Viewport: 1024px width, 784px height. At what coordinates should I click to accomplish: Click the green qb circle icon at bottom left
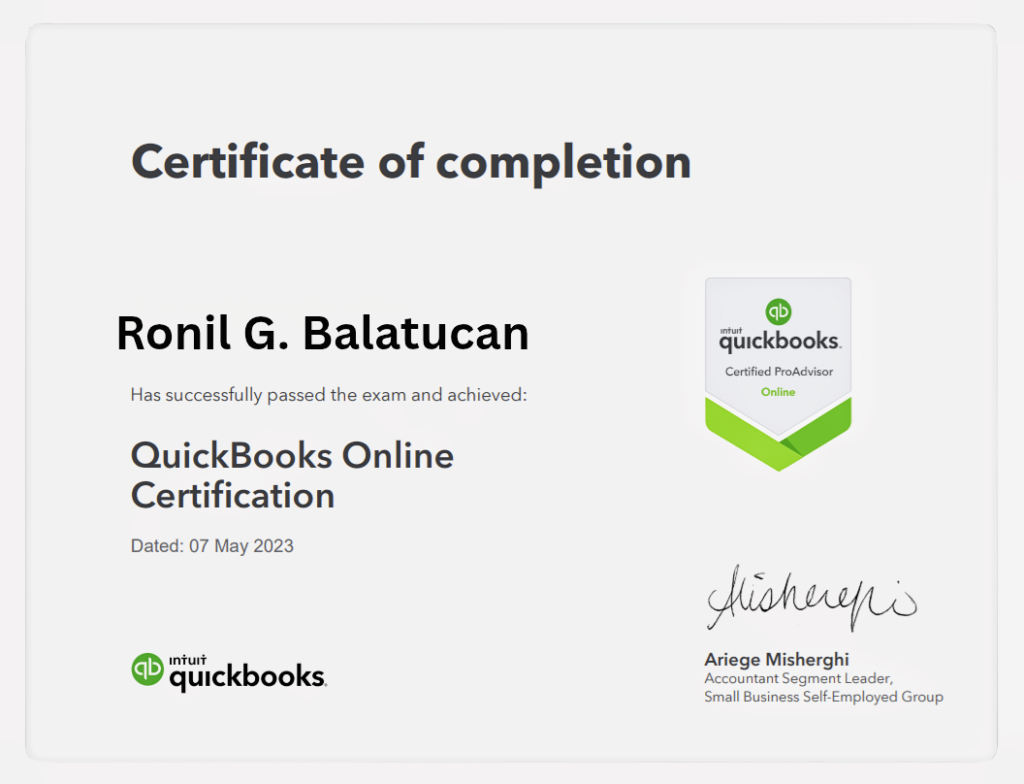click(147, 669)
